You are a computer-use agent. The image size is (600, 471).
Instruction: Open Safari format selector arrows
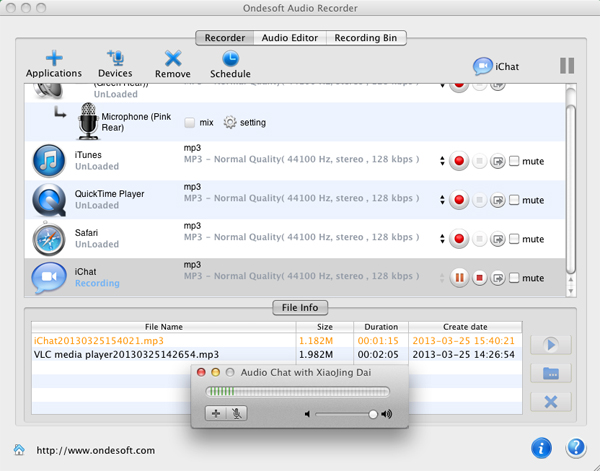tap(441, 239)
